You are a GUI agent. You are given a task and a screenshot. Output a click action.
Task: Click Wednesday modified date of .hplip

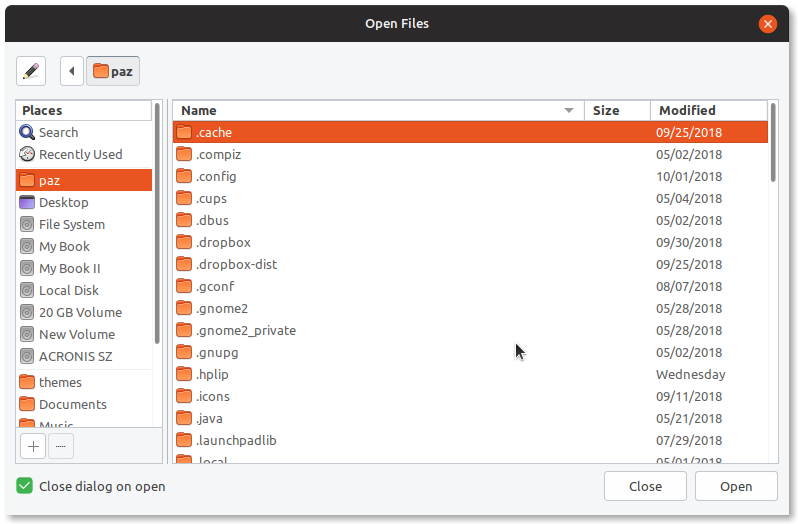pyautogui.click(x=690, y=374)
